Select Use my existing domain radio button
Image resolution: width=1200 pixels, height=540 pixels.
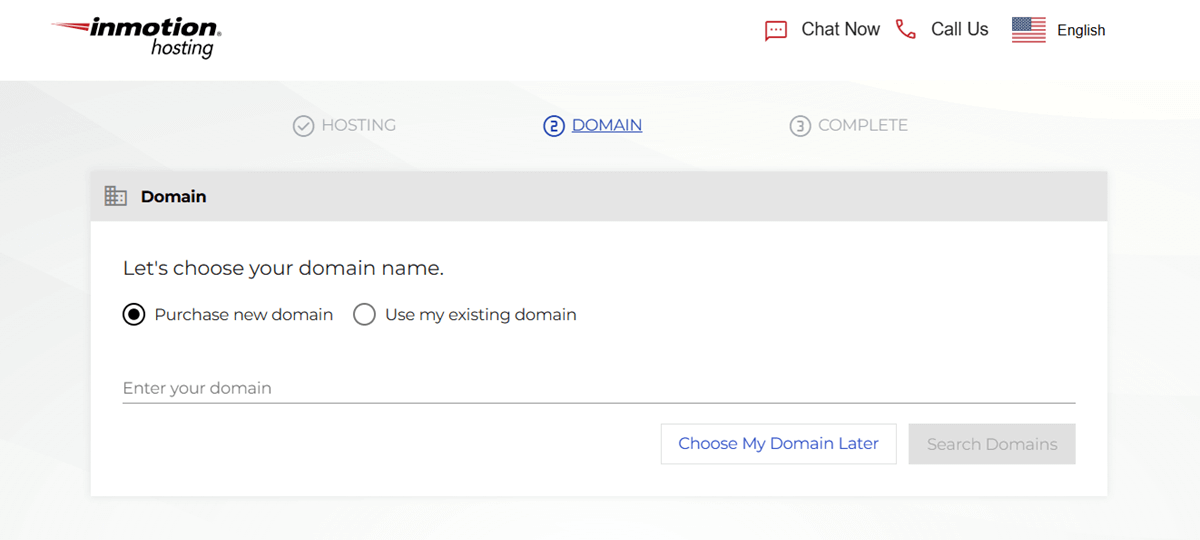point(365,315)
